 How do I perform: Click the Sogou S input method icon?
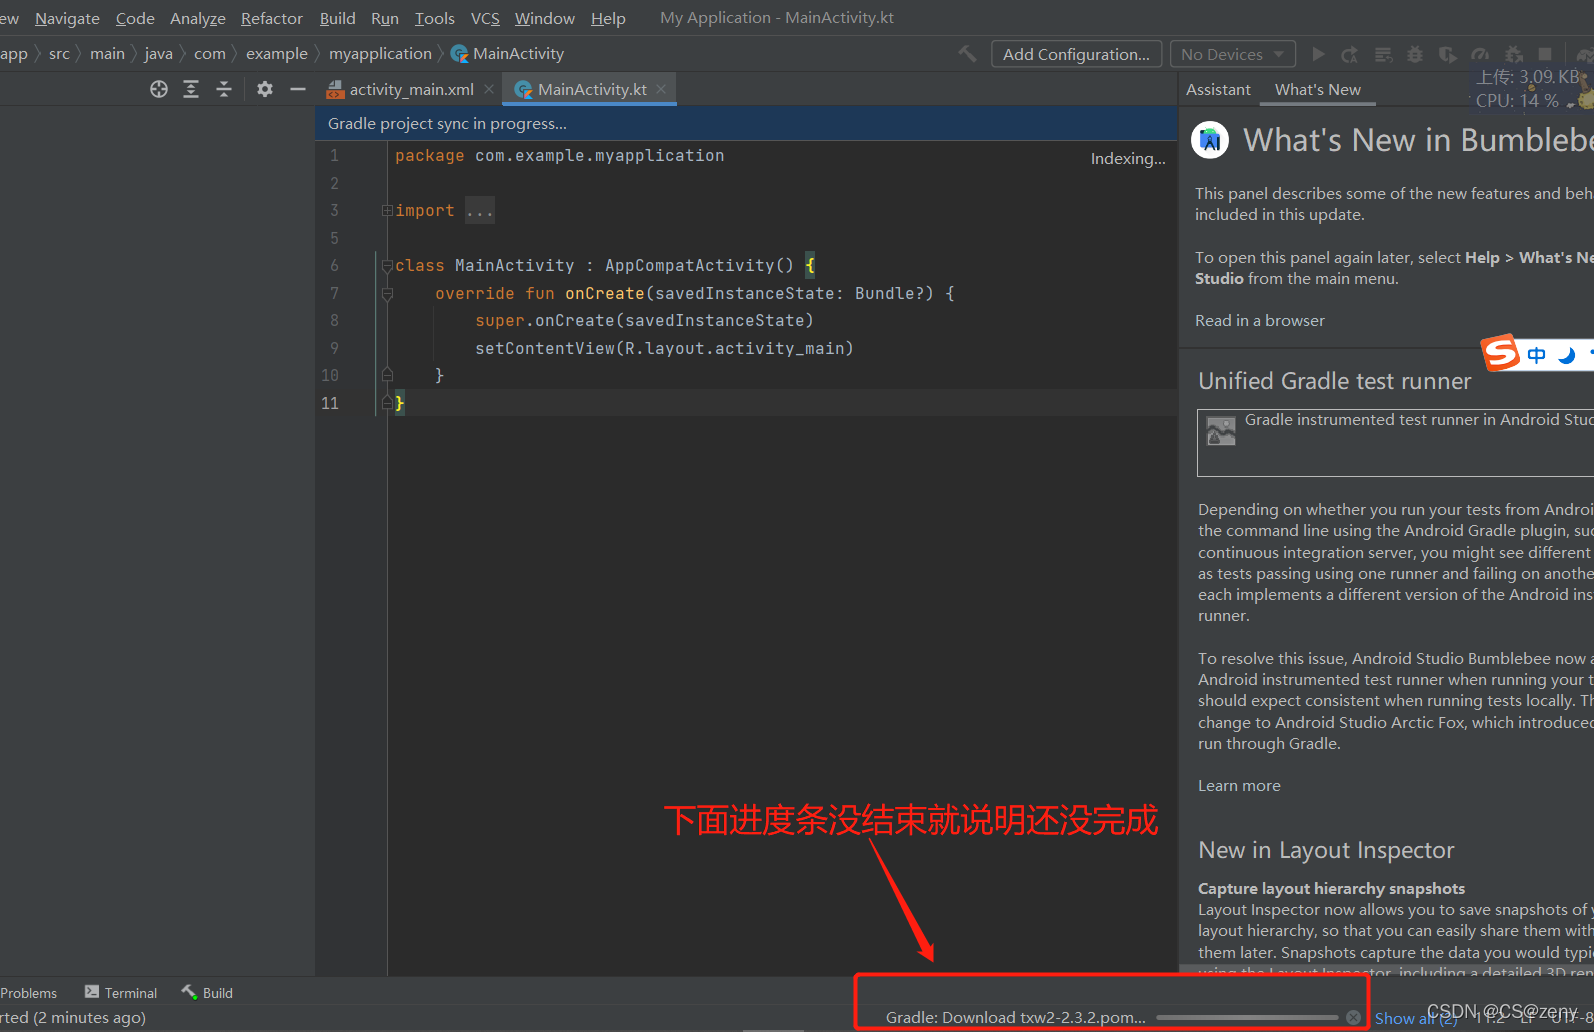[1500, 352]
